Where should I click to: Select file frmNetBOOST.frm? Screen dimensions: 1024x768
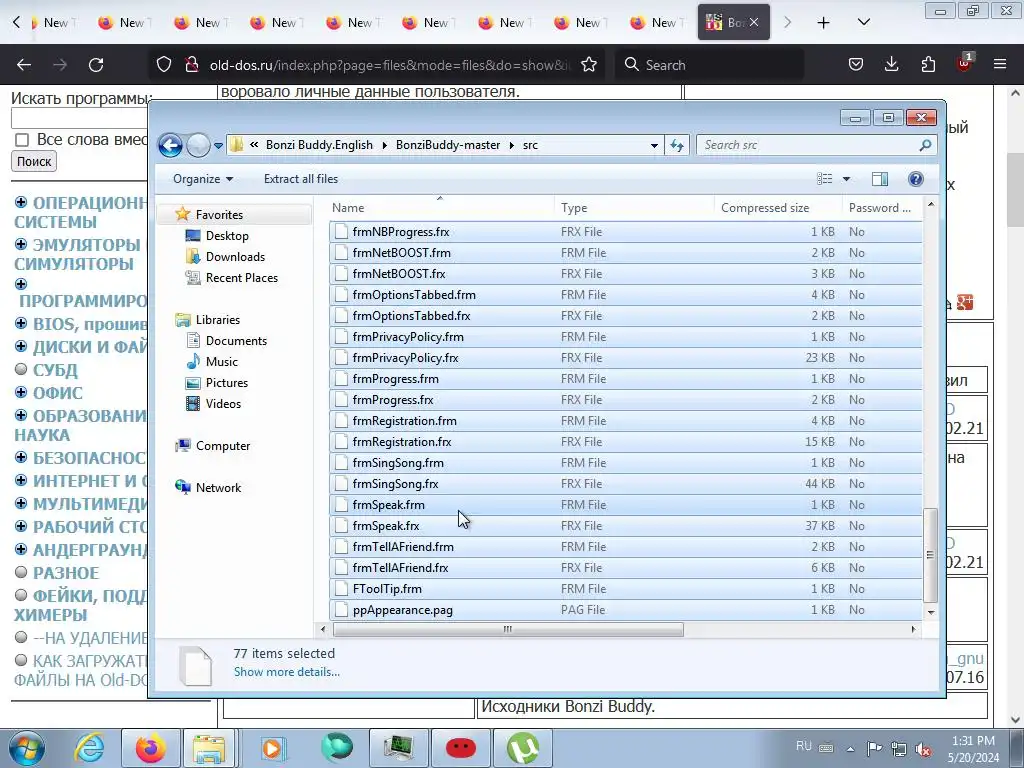click(x=402, y=253)
